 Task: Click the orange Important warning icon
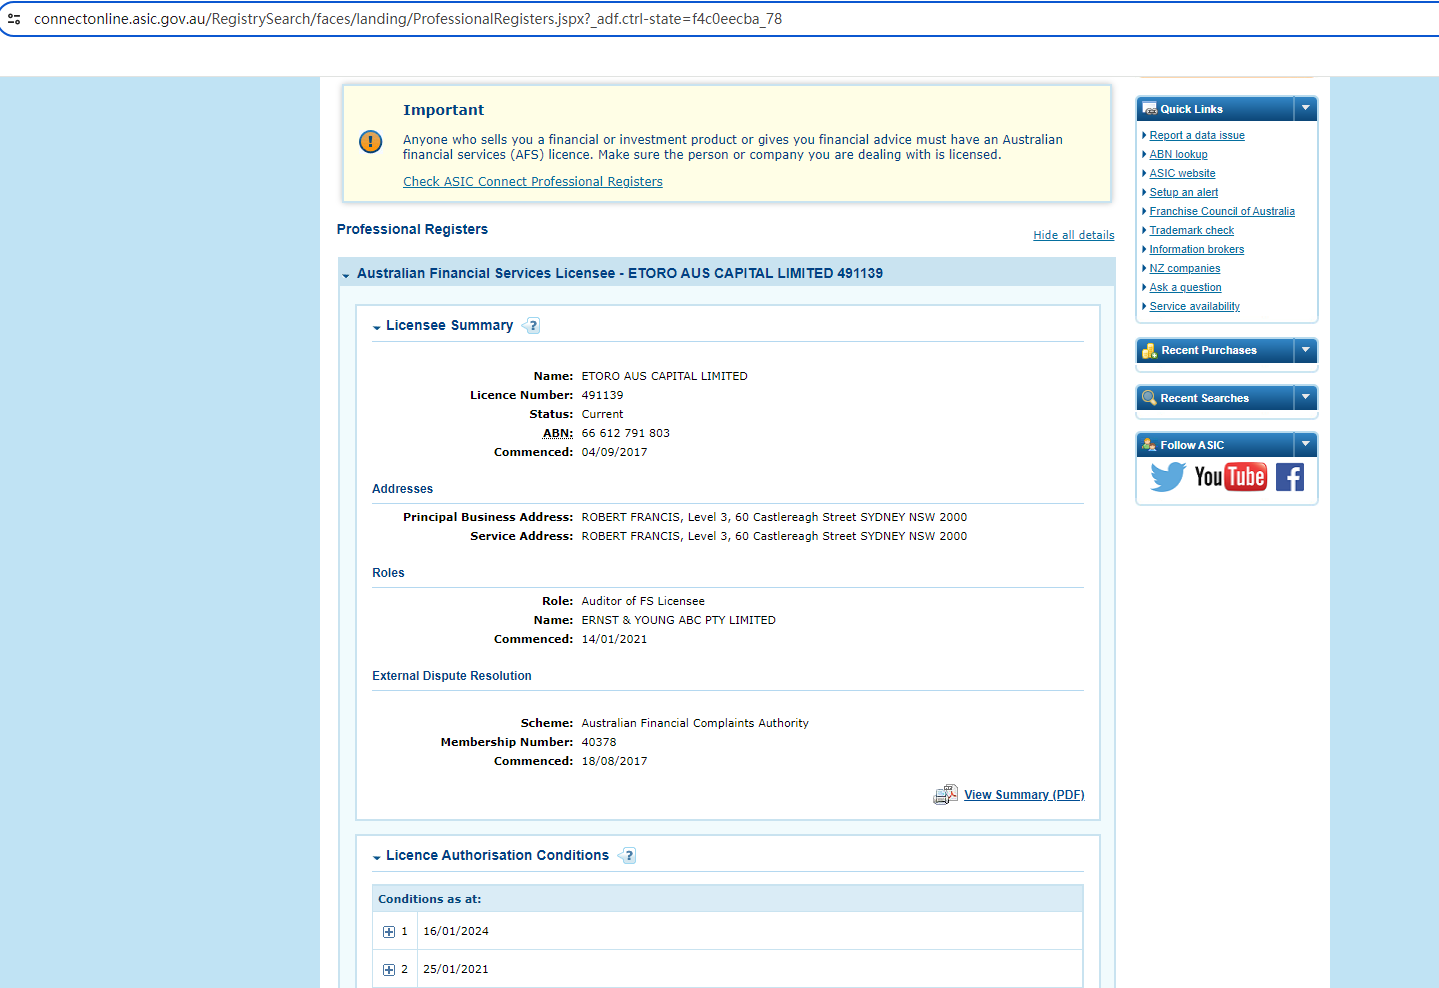tap(370, 142)
